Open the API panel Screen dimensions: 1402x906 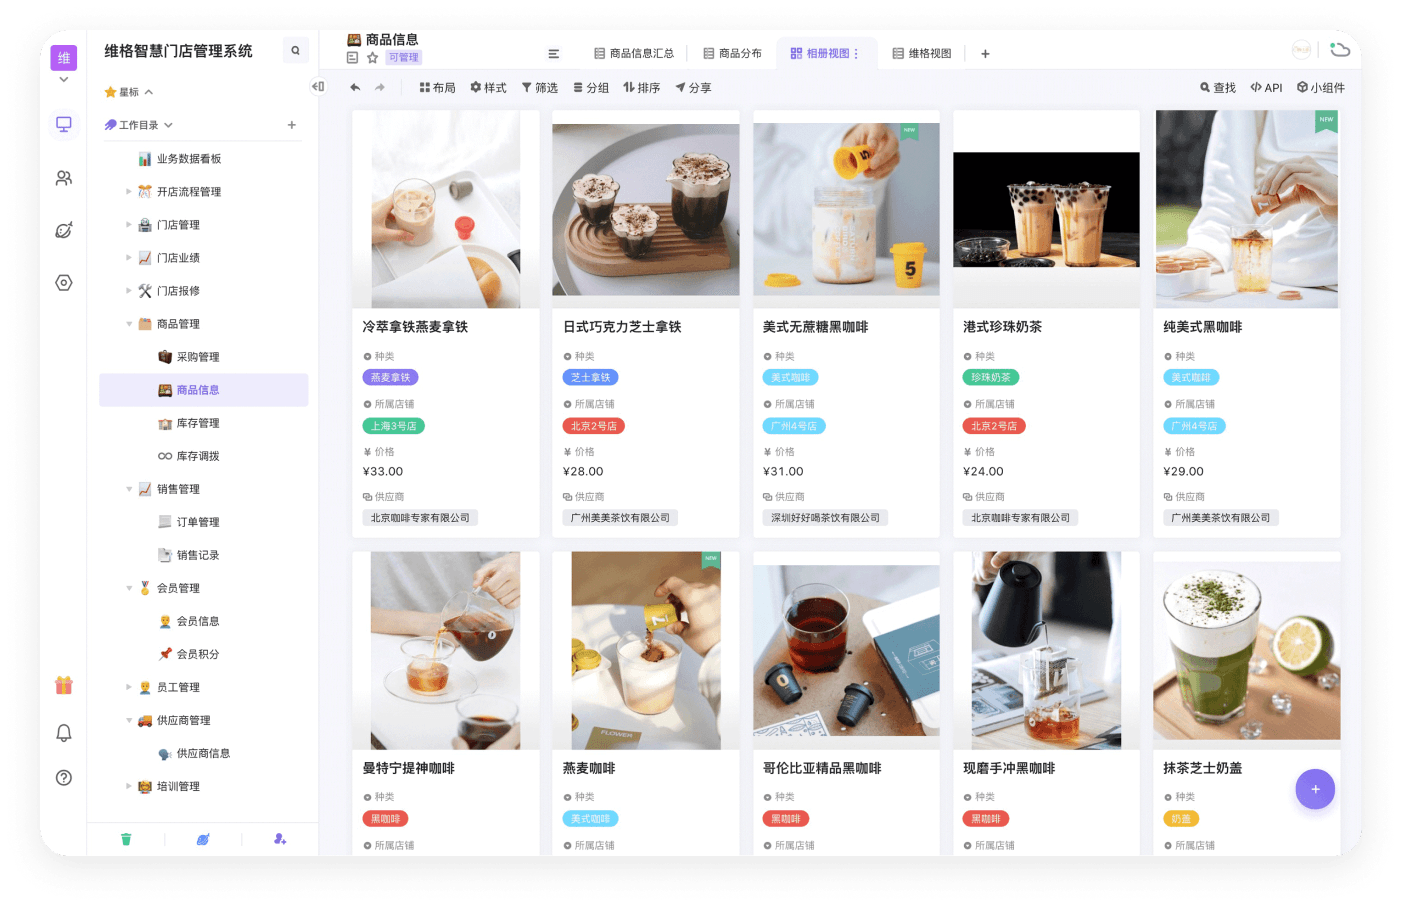tap(1266, 87)
